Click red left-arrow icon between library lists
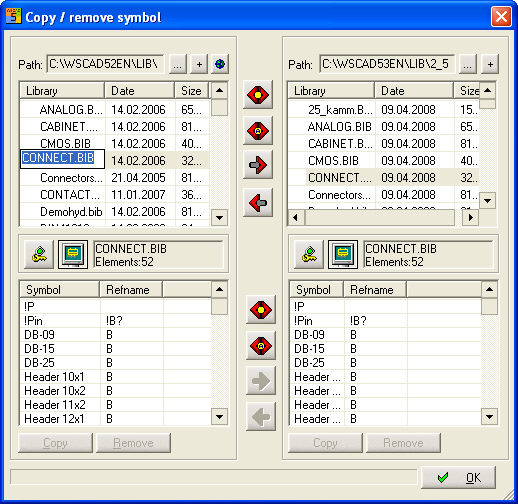The height and width of the screenshot is (504, 518). click(258, 202)
